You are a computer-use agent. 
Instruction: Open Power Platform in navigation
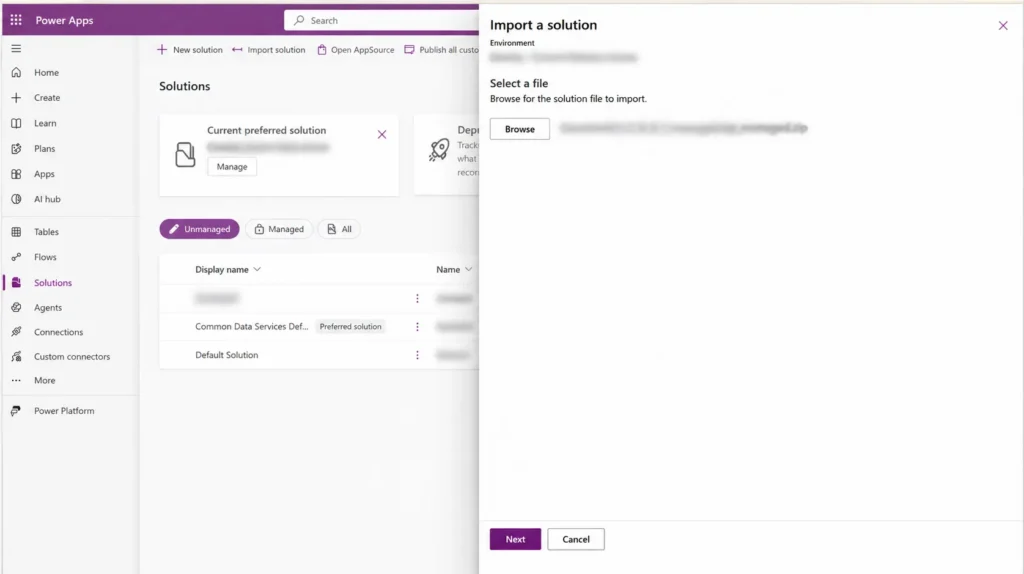pyautogui.click(x=64, y=411)
